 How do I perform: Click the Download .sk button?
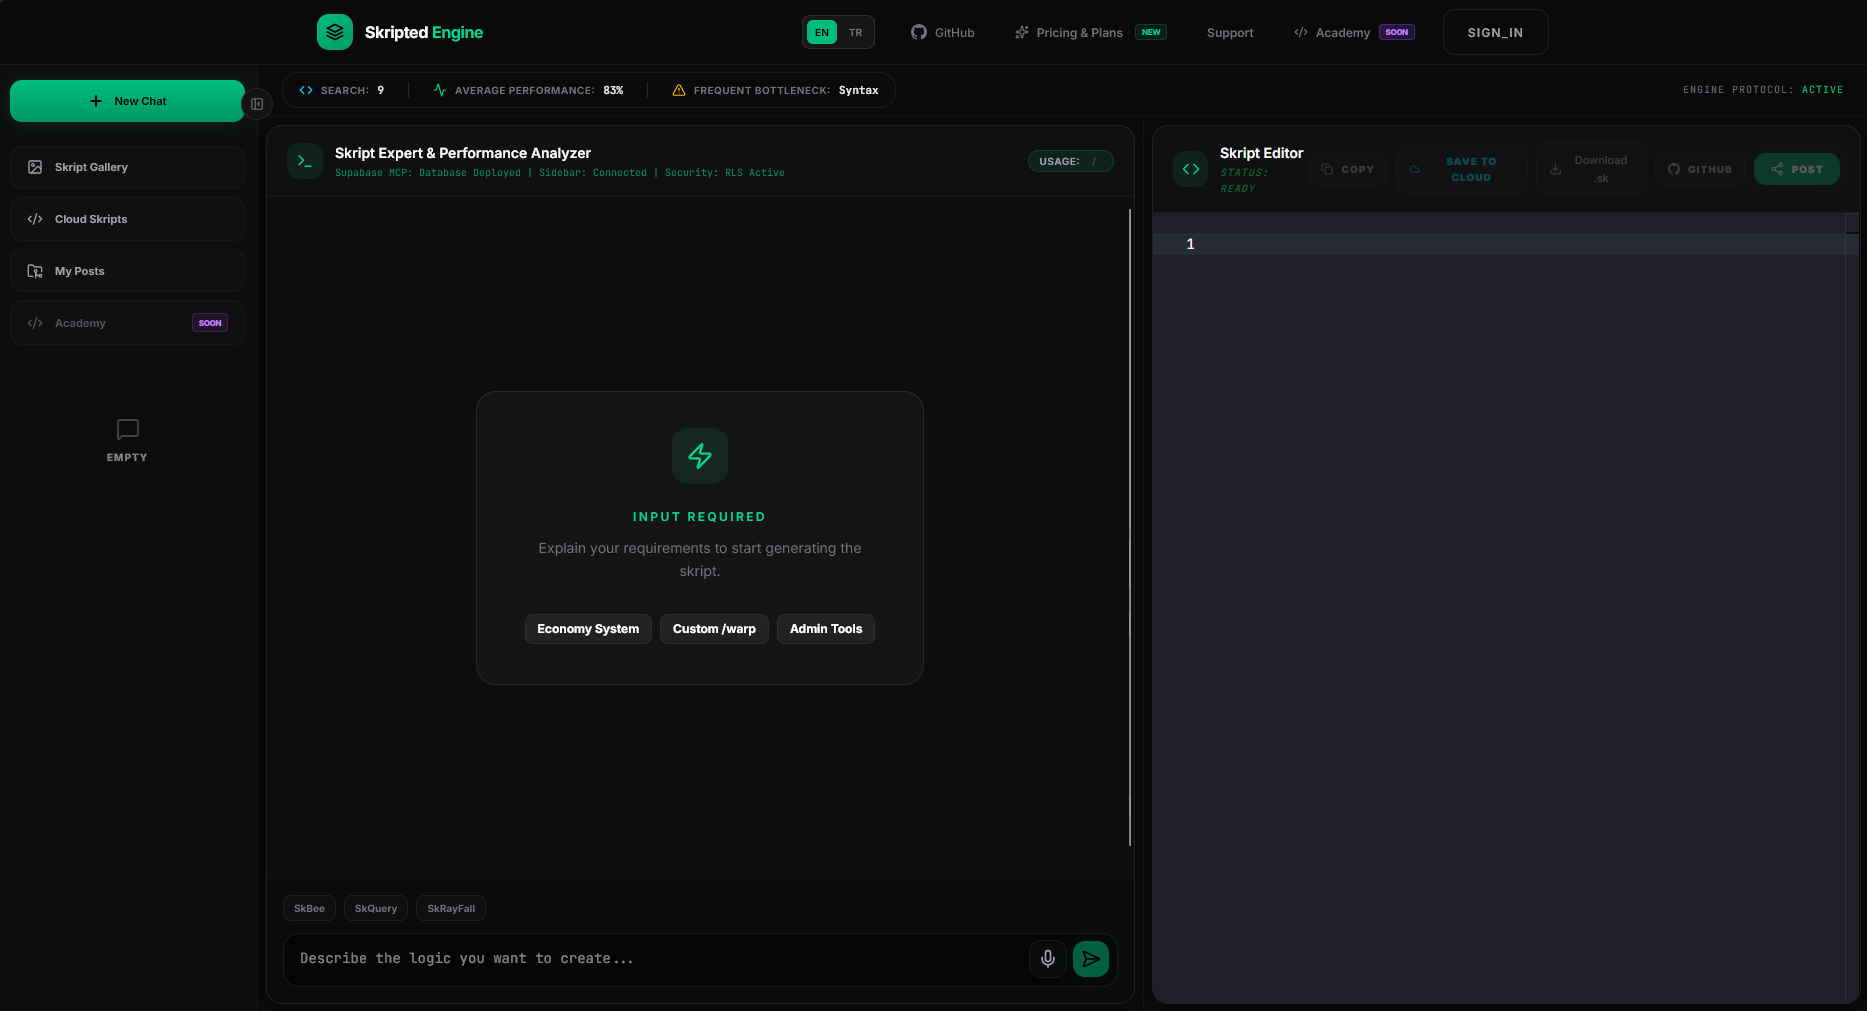pos(1591,169)
